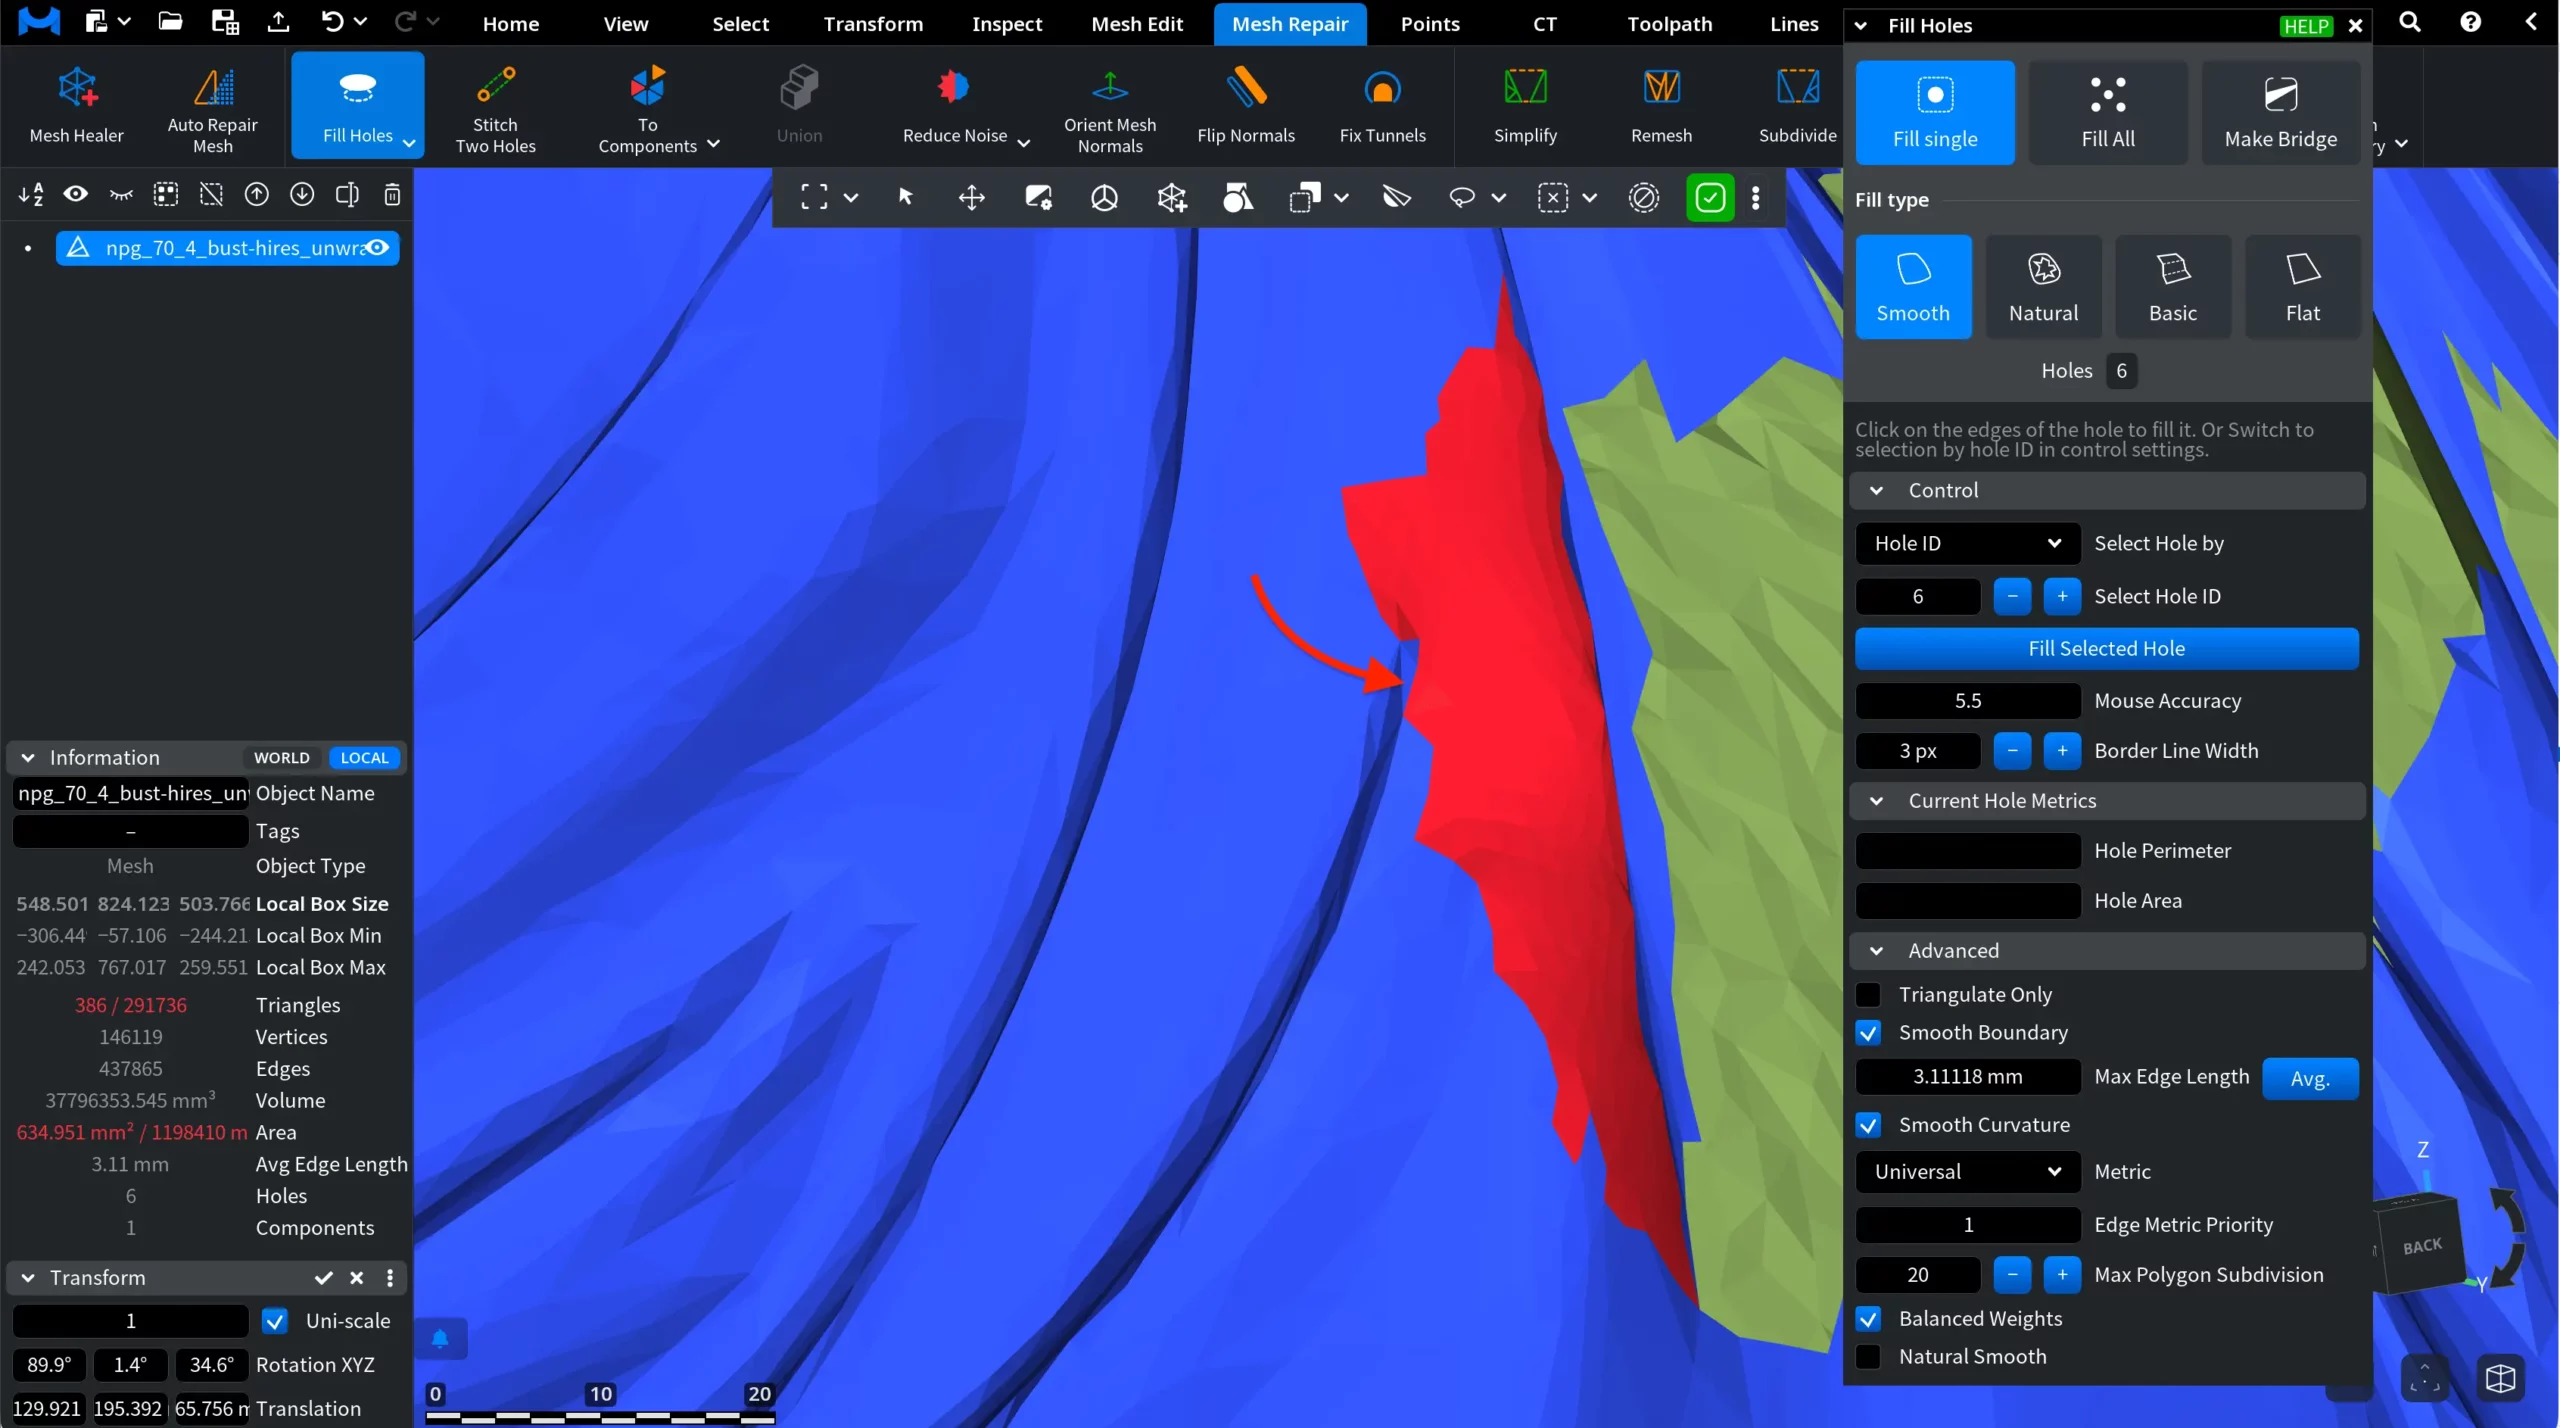Enable the Triangulate Only checkbox
The width and height of the screenshot is (2560, 1428).
pyautogui.click(x=1867, y=994)
